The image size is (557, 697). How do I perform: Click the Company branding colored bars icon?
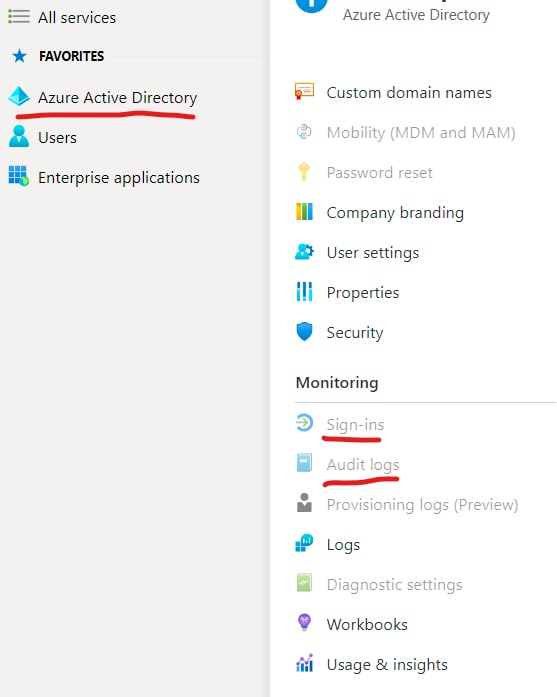click(x=305, y=212)
